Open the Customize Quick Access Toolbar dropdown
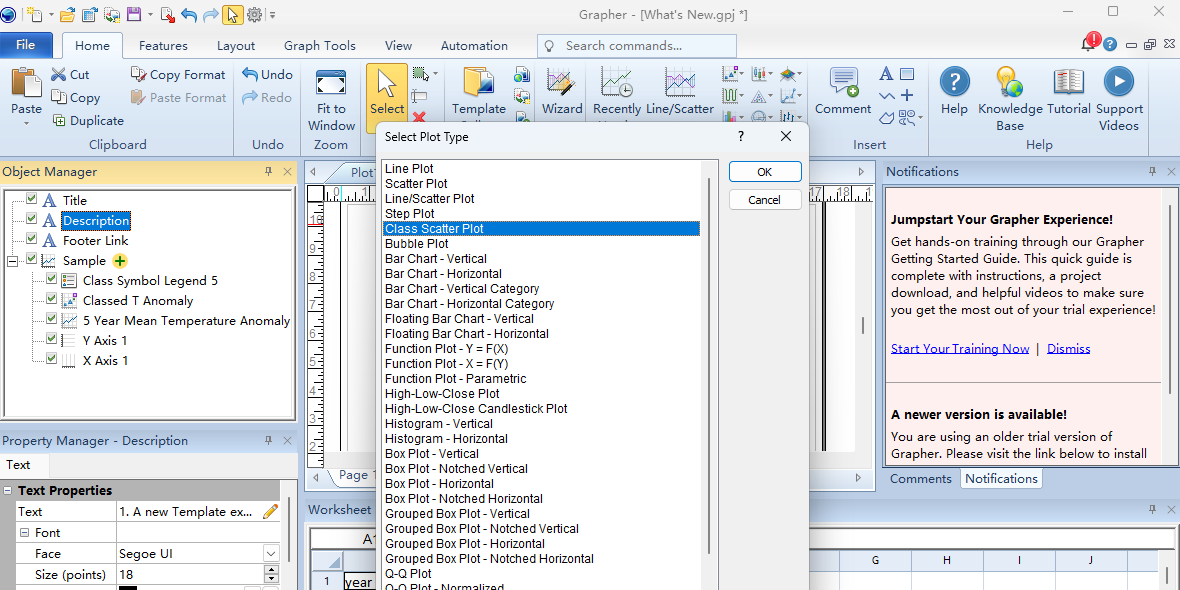 272,14
